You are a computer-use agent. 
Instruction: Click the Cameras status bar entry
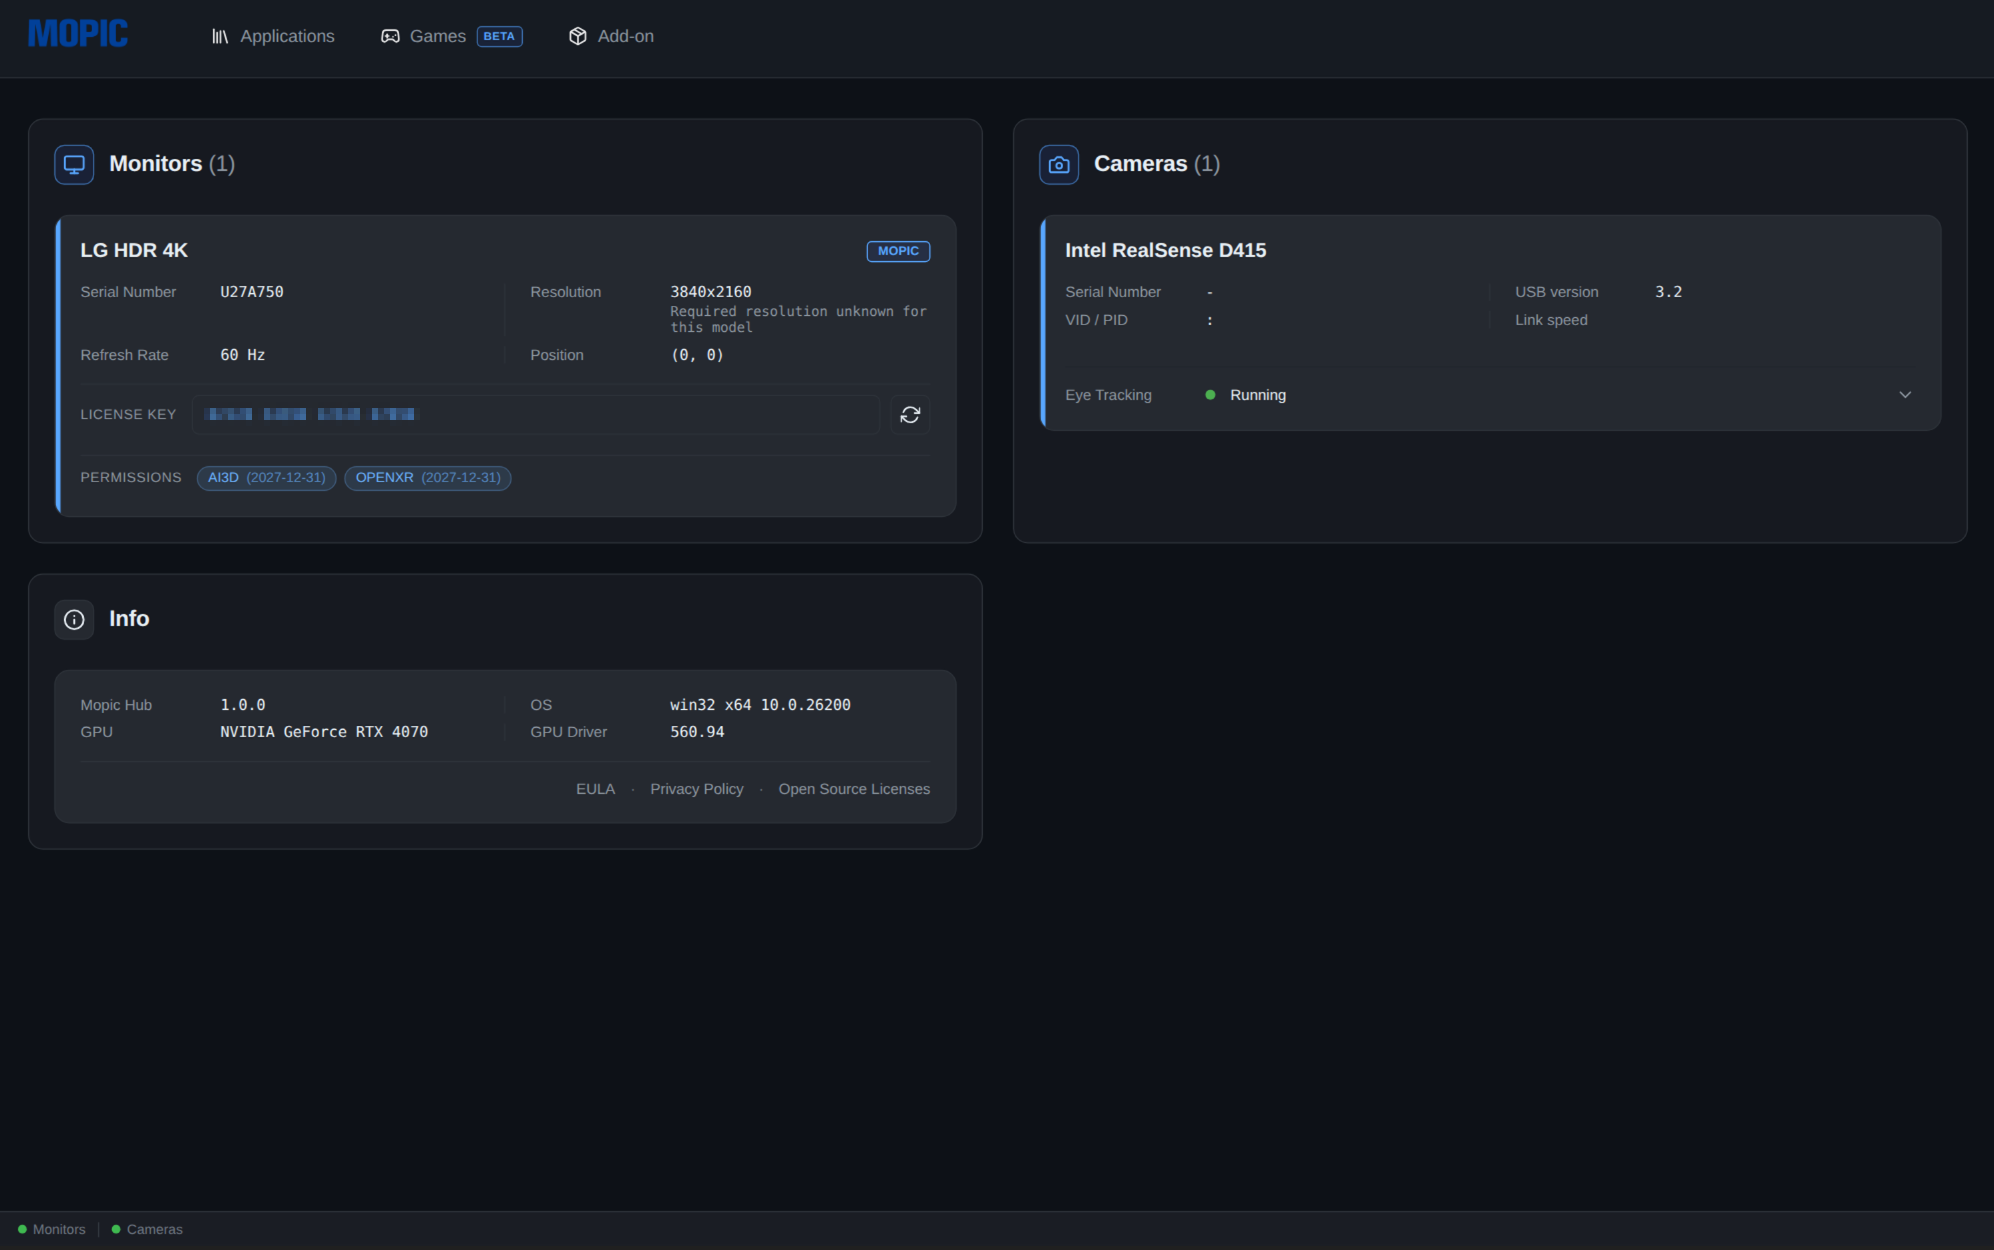coord(147,1229)
